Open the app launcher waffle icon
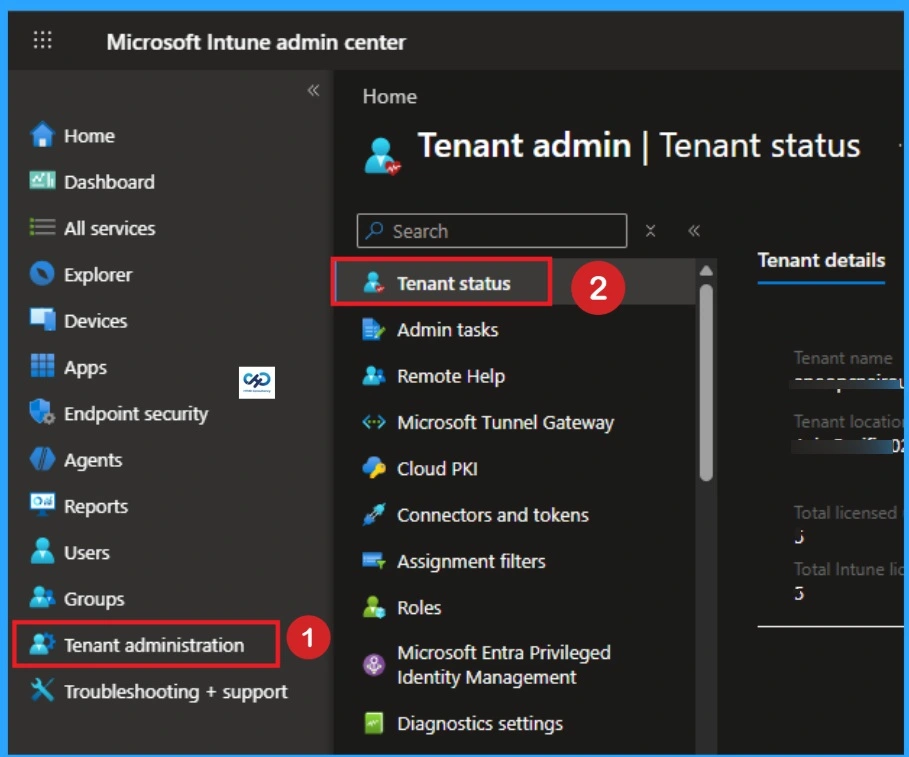 point(42,40)
